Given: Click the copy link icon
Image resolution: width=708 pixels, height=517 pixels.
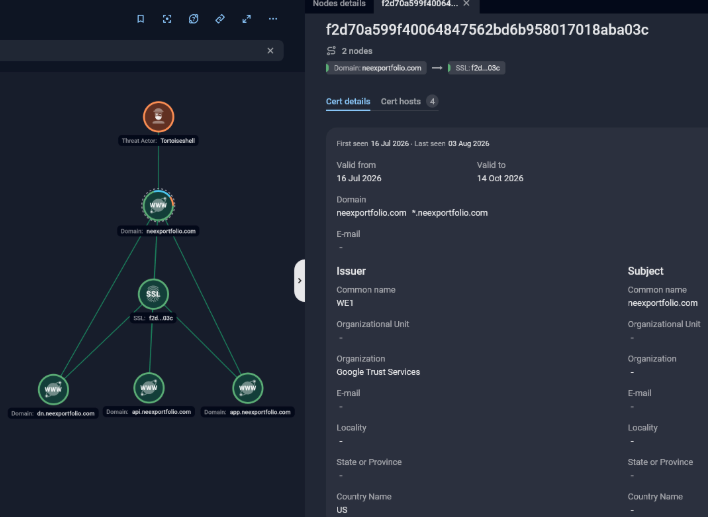Looking at the screenshot, I should pos(220,19).
